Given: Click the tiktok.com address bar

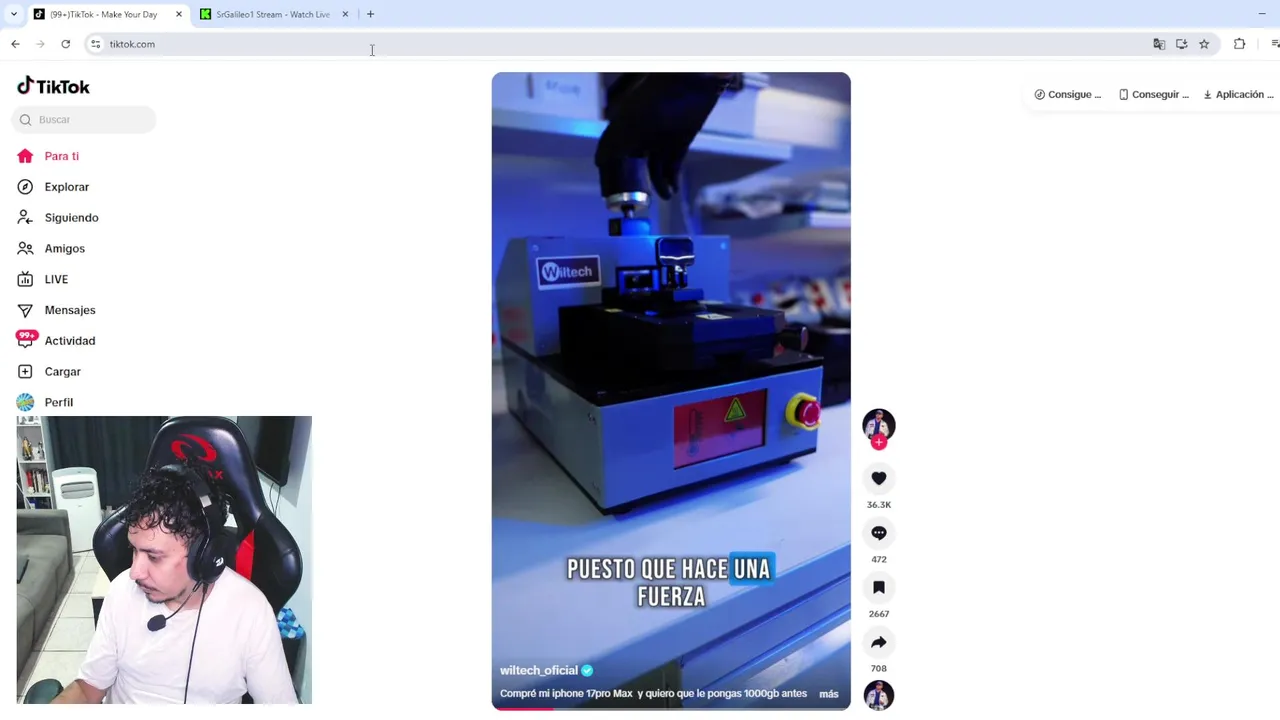Looking at the screenshot, I should pyautogui.click(x=620, y=44).
